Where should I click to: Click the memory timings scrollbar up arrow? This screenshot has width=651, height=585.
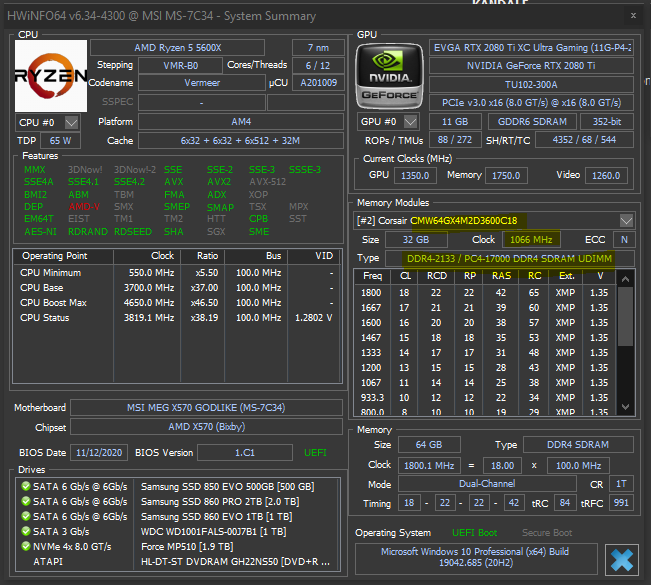tap(625, 279)
